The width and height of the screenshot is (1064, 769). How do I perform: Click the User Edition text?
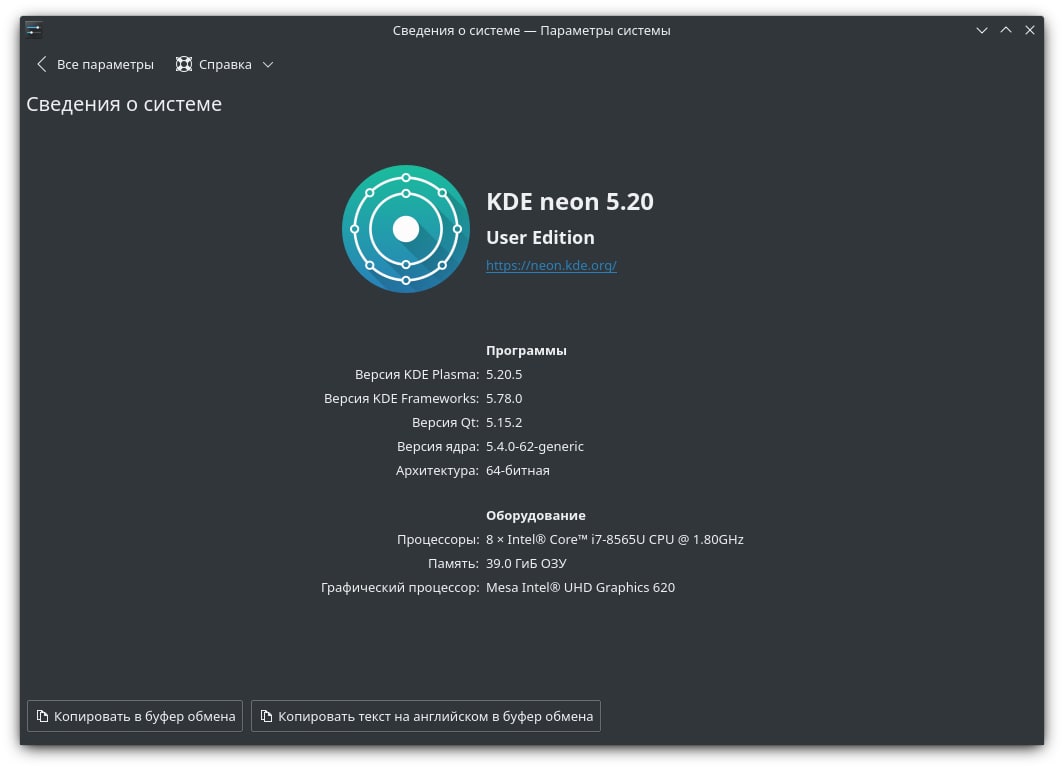[x=540, y=238]
